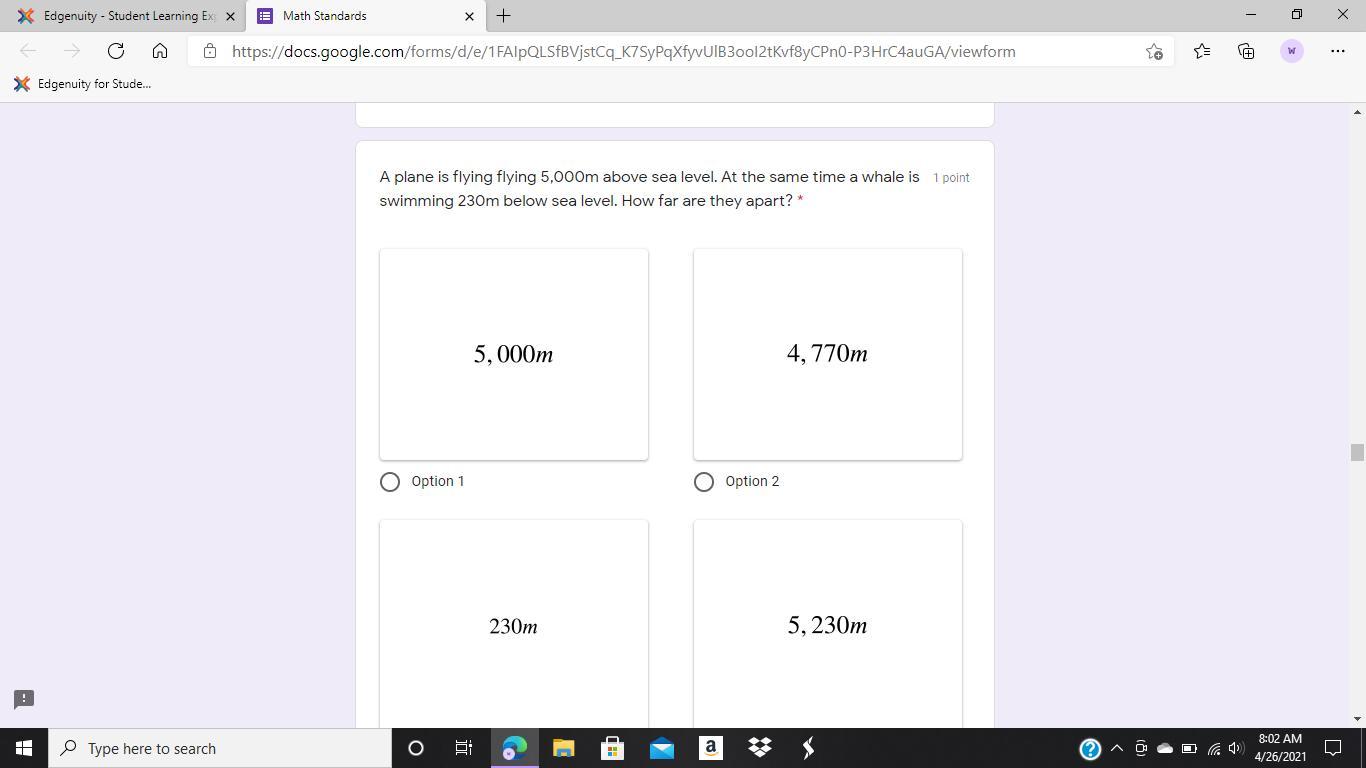Open browser Collections

click(1246, 51)
